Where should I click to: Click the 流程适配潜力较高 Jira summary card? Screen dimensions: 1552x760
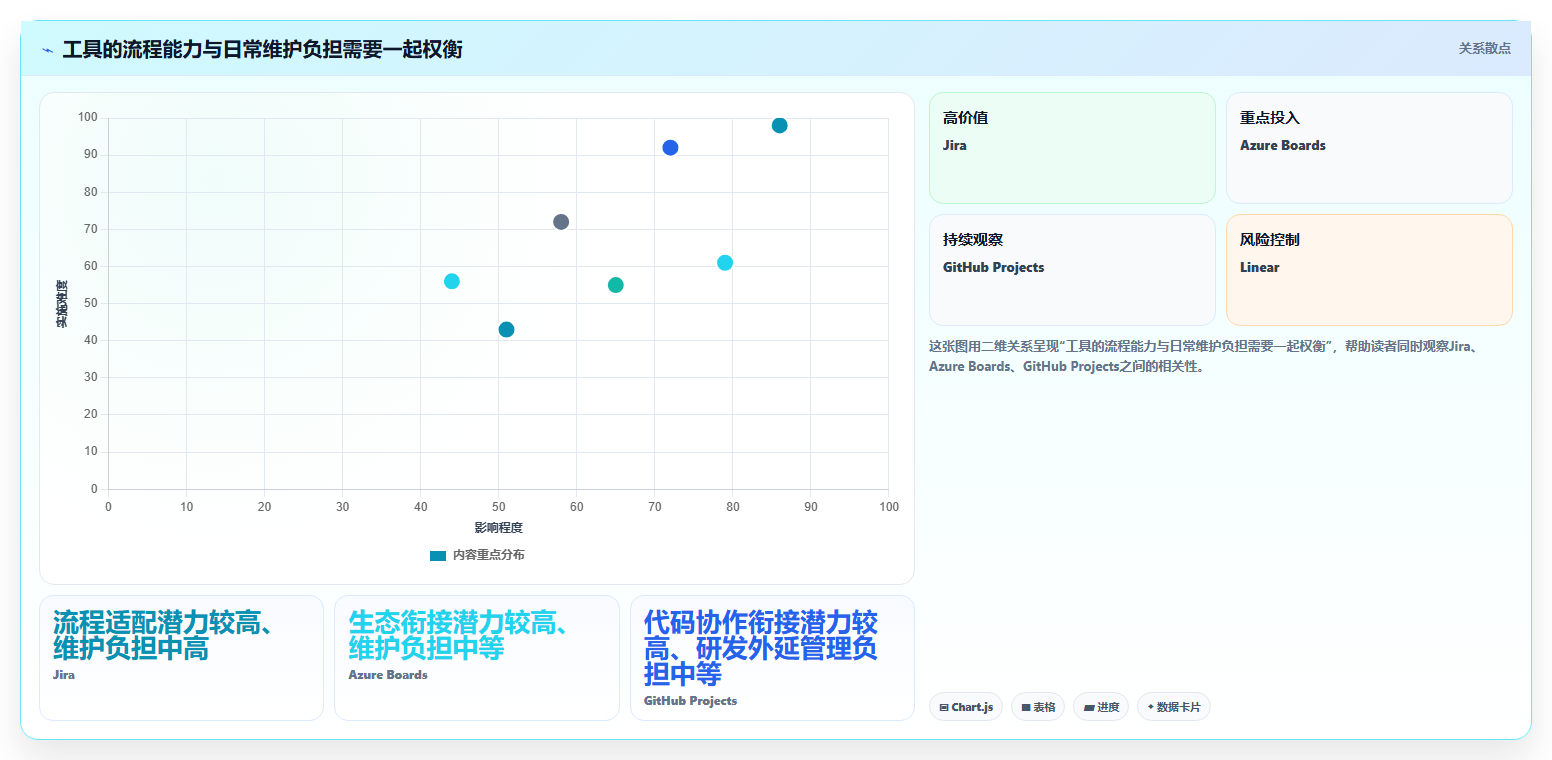[181, 658]
